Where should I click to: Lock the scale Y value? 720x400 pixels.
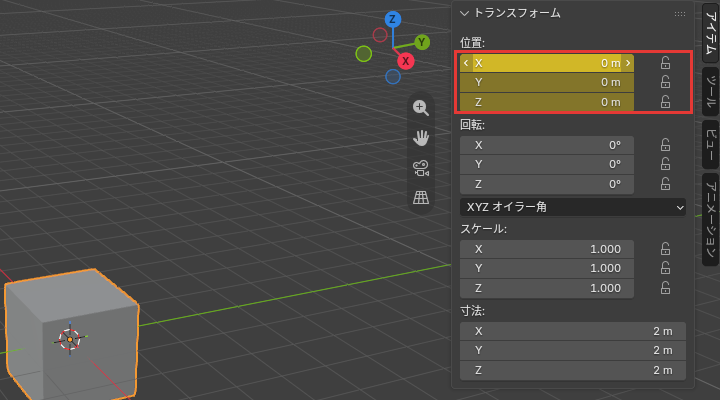pos(665,268)
